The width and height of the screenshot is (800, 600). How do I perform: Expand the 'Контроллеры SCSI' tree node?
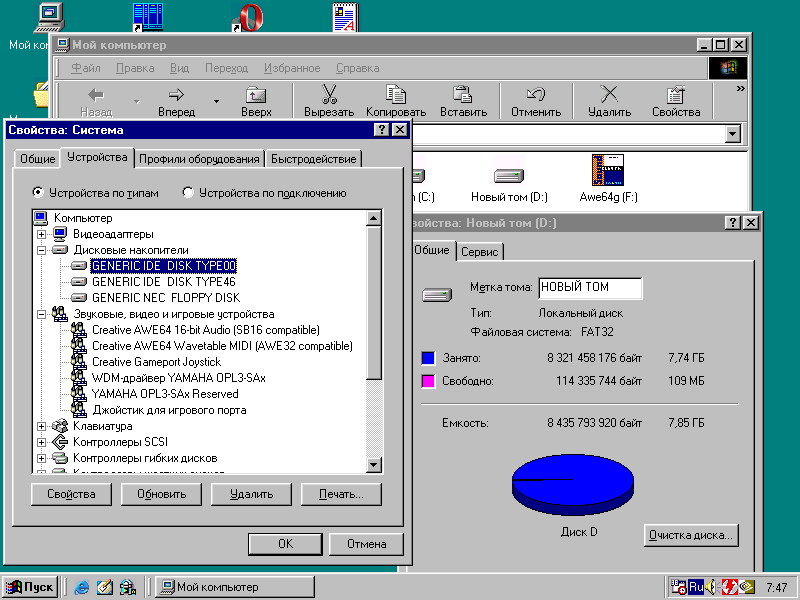[x=42, y=442]
